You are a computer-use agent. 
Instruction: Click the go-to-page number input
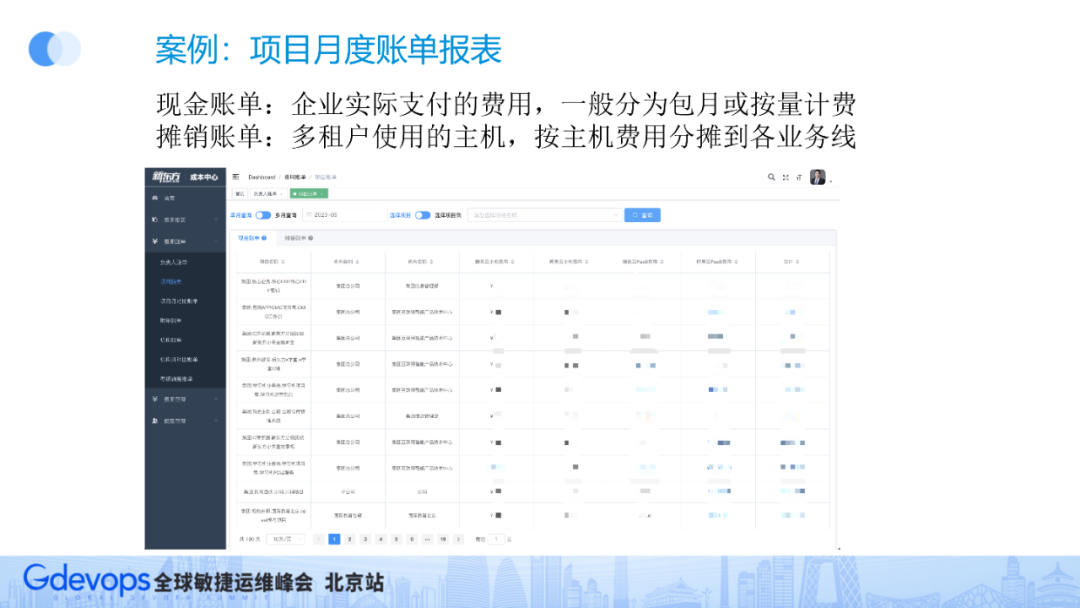click(496, 539)
